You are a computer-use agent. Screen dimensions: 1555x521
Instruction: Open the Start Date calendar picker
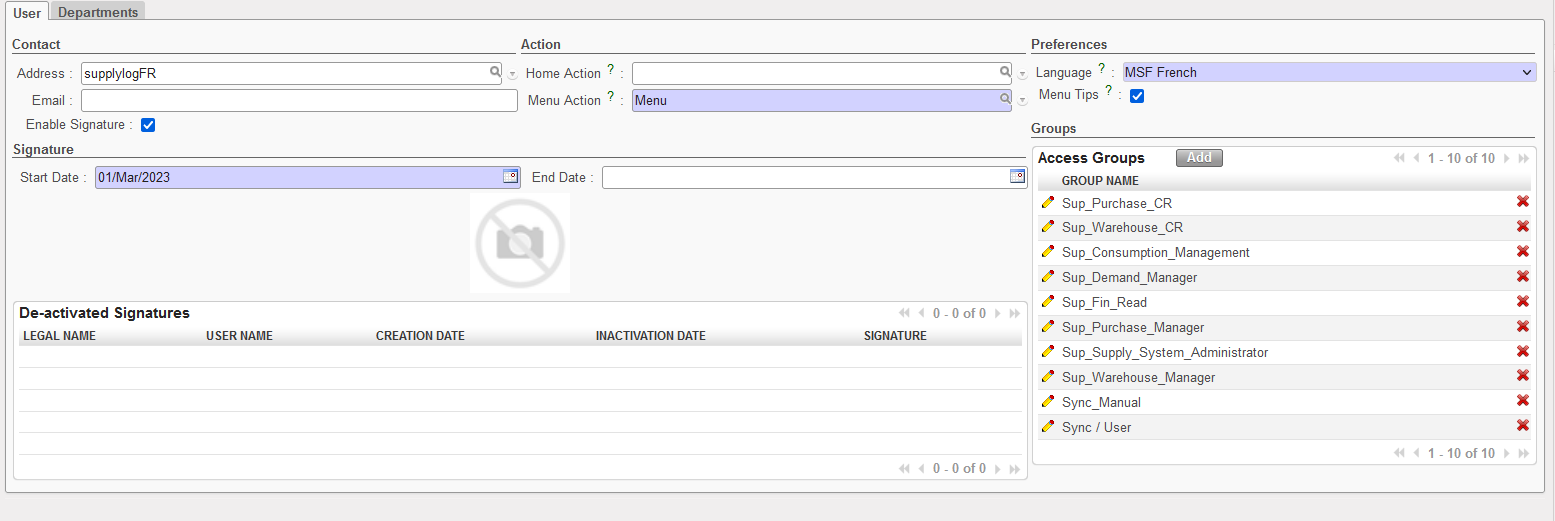(x=510, y=176)
